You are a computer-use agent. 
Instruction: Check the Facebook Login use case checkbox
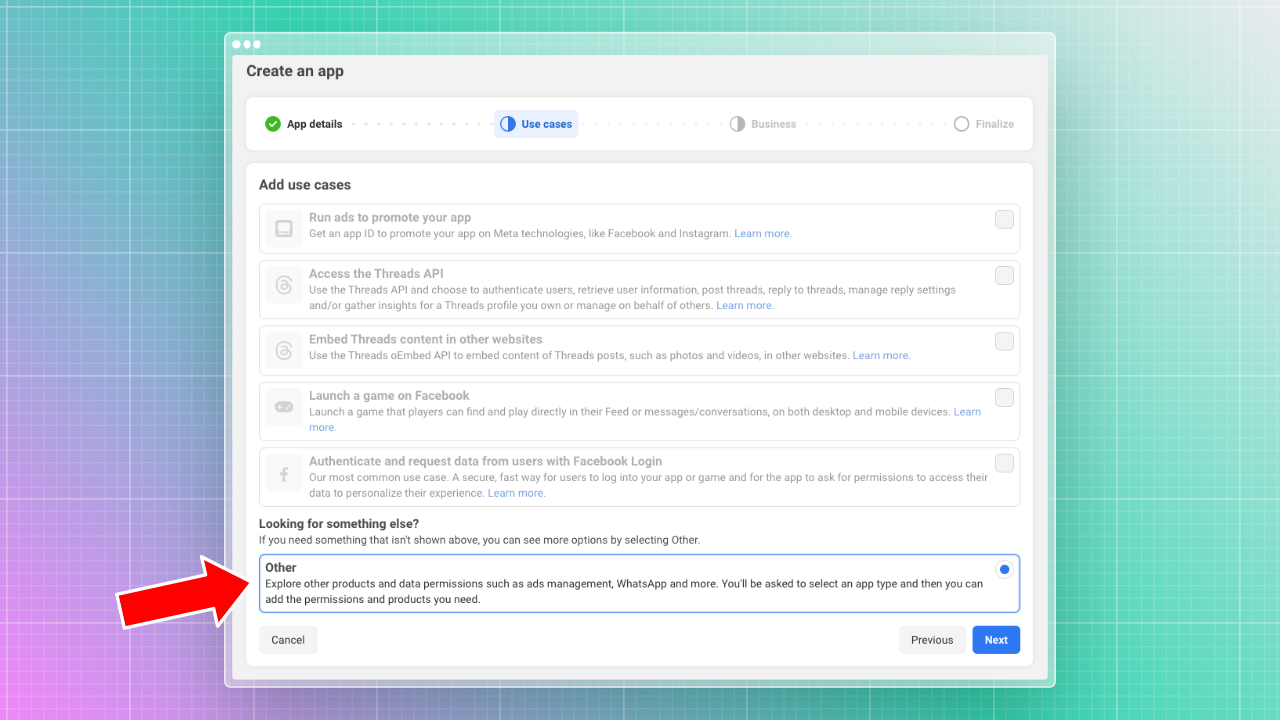(x=1004, y=463)
